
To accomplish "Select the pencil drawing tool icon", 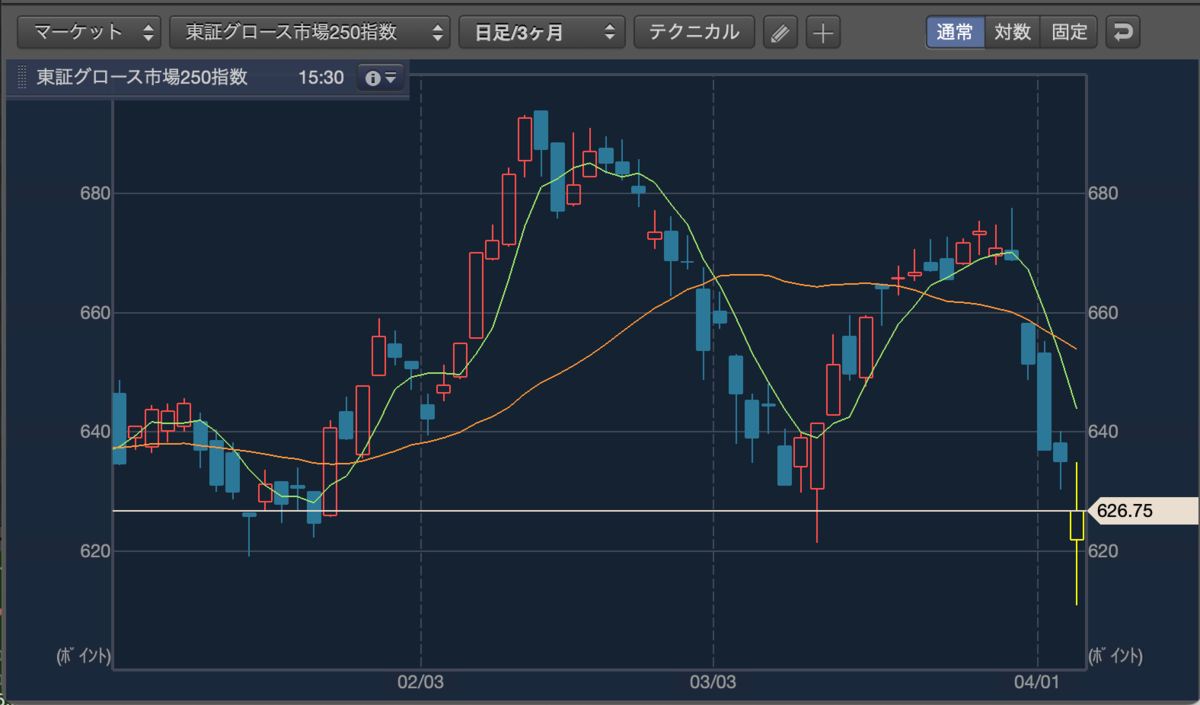I will coord(780,32).
